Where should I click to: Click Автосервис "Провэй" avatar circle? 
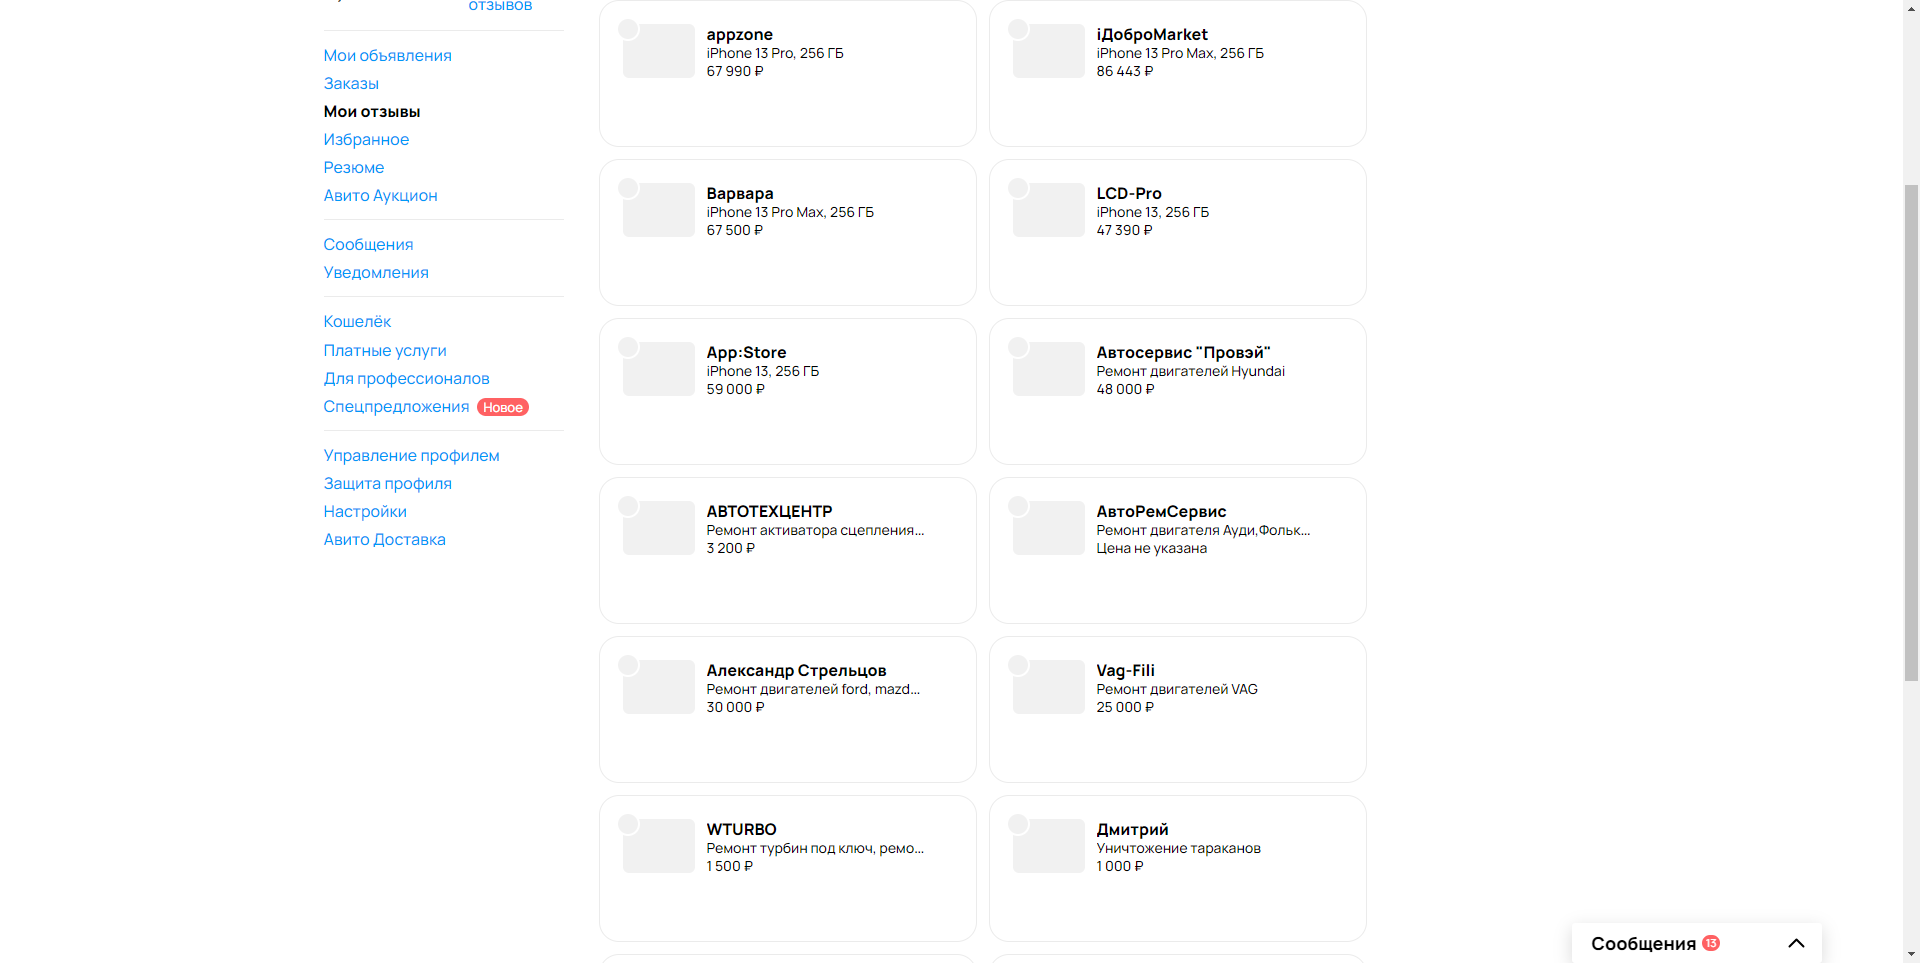coord(1018,347)
